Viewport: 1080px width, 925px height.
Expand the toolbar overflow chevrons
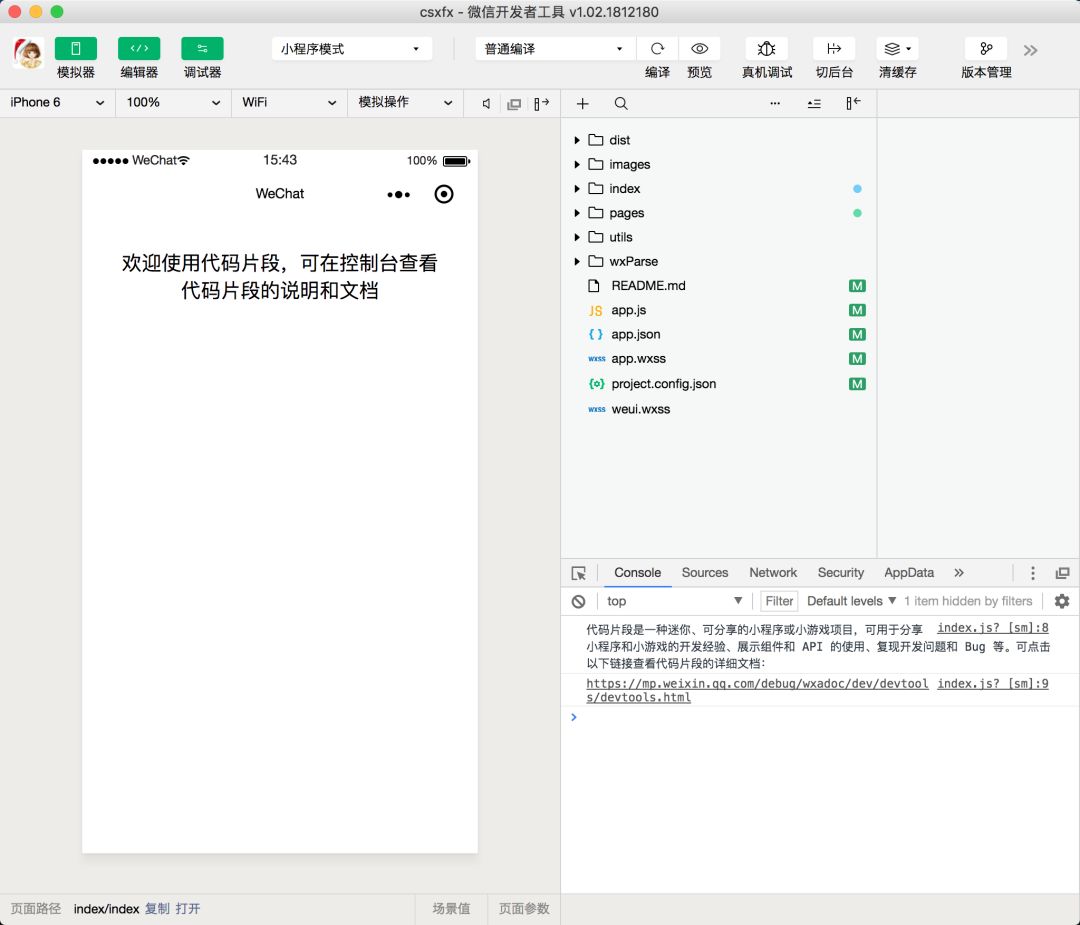1030,50
